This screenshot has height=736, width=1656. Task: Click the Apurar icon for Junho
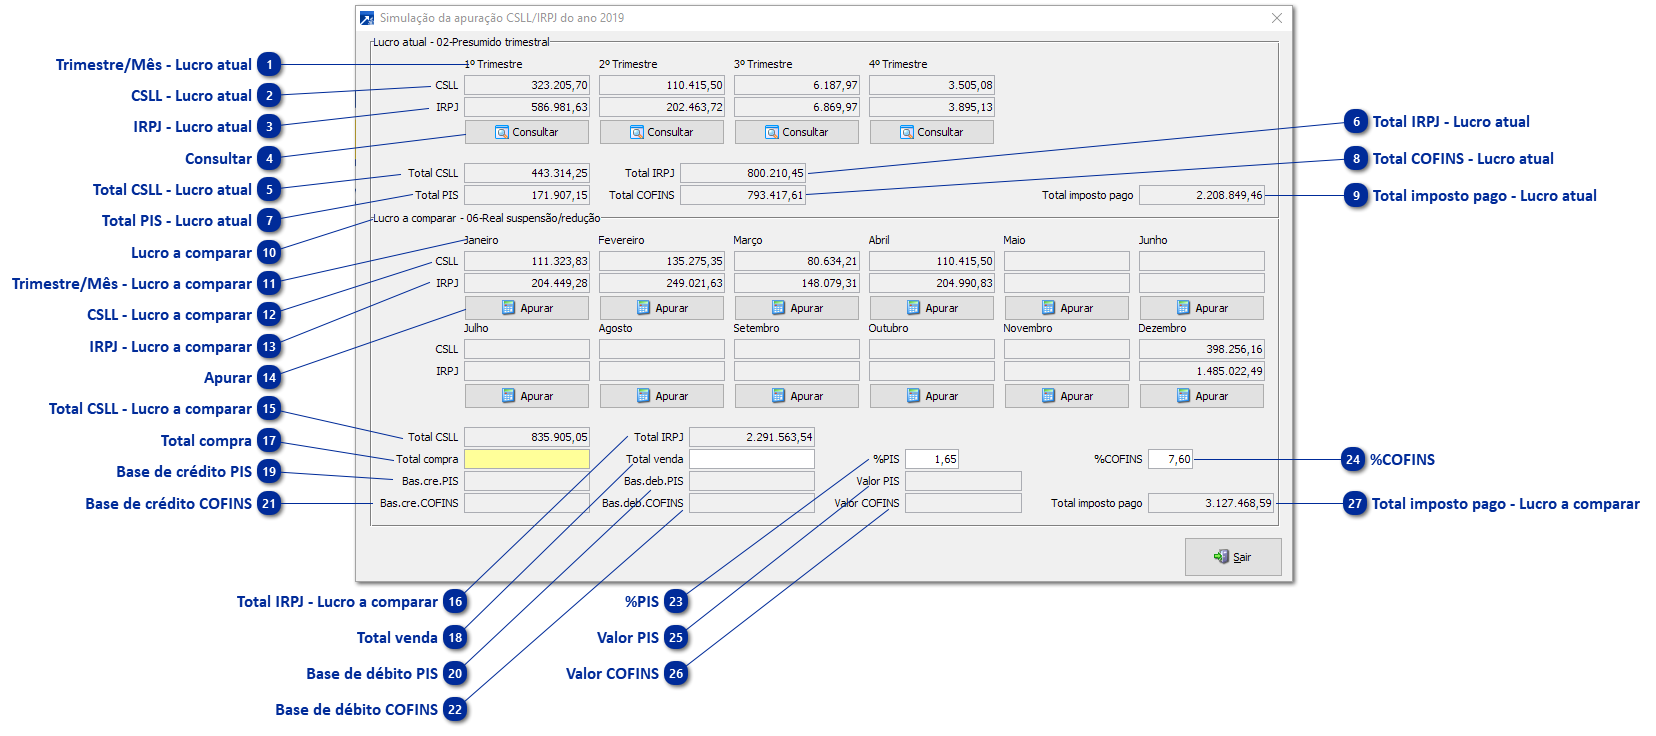point(1183,308)
